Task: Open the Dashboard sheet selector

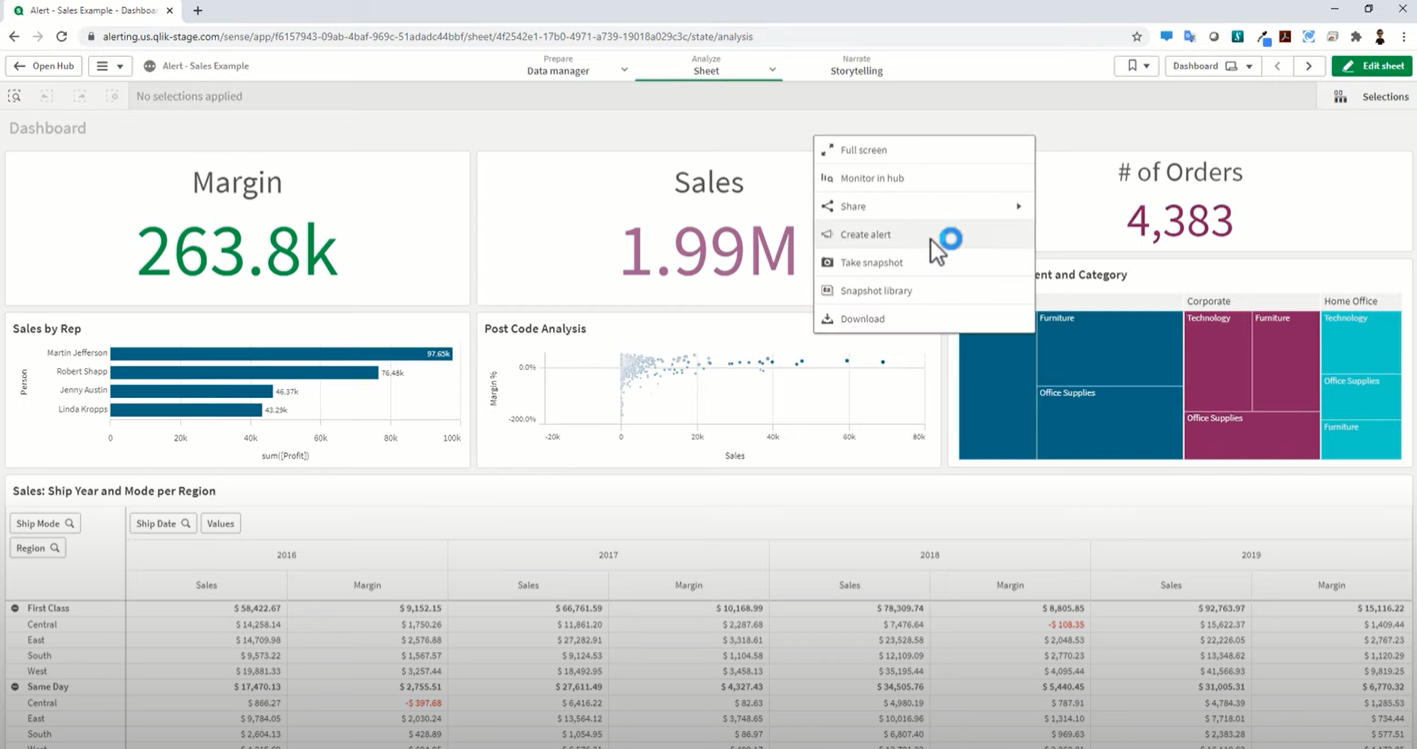Action: pos(1213,66)
